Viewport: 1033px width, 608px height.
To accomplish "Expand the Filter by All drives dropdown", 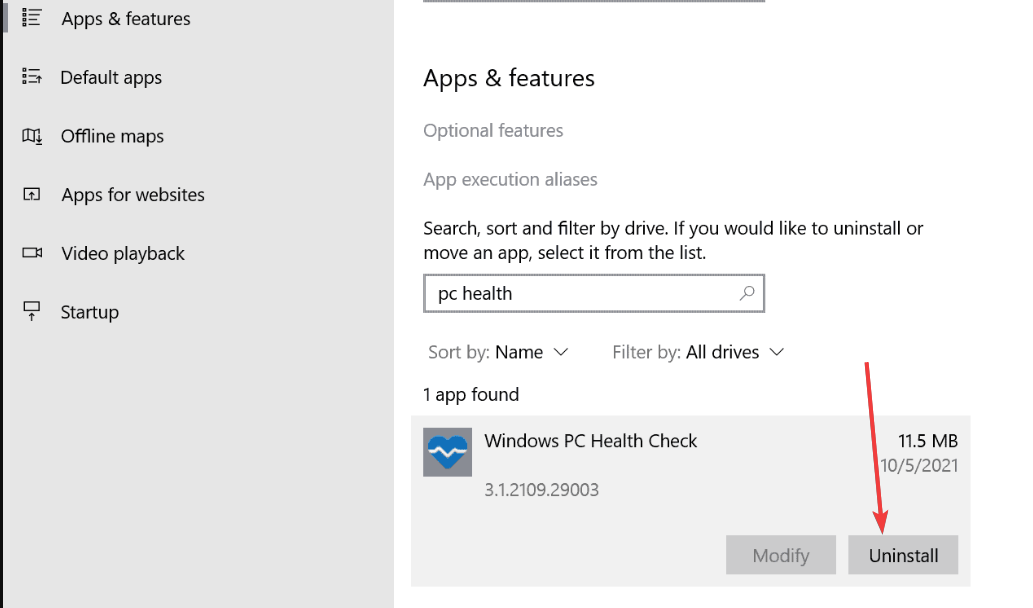I will [698, 352].
